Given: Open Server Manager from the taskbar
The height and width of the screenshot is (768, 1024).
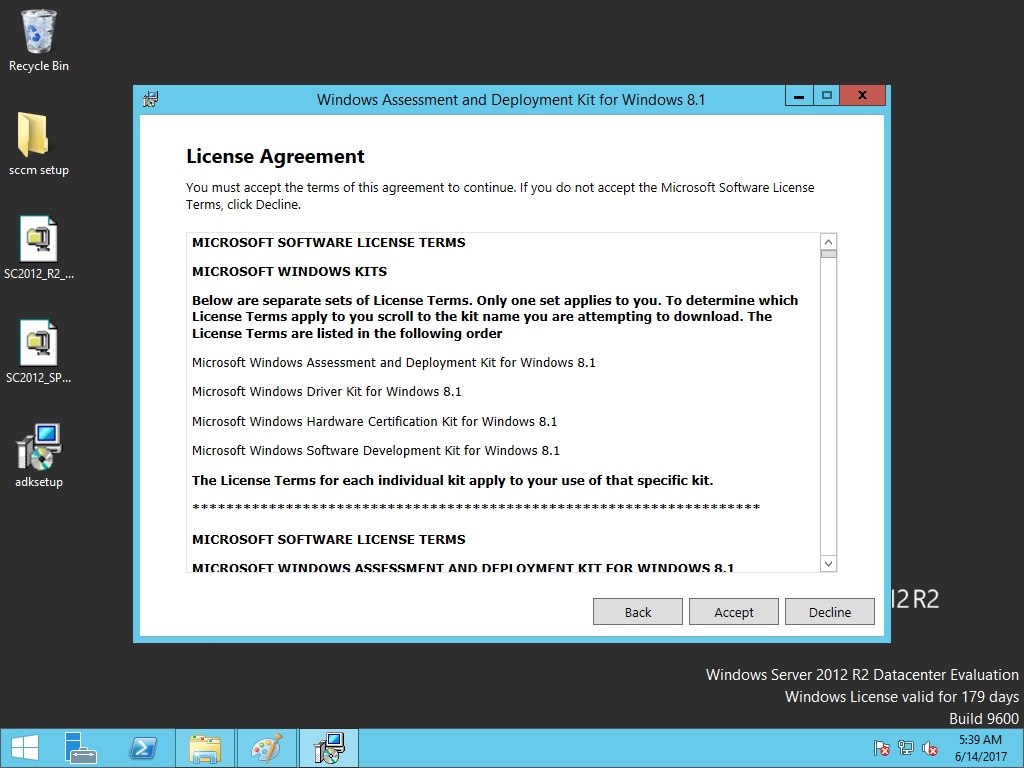Looking at the screenshot, I should [x=81, y=748].
